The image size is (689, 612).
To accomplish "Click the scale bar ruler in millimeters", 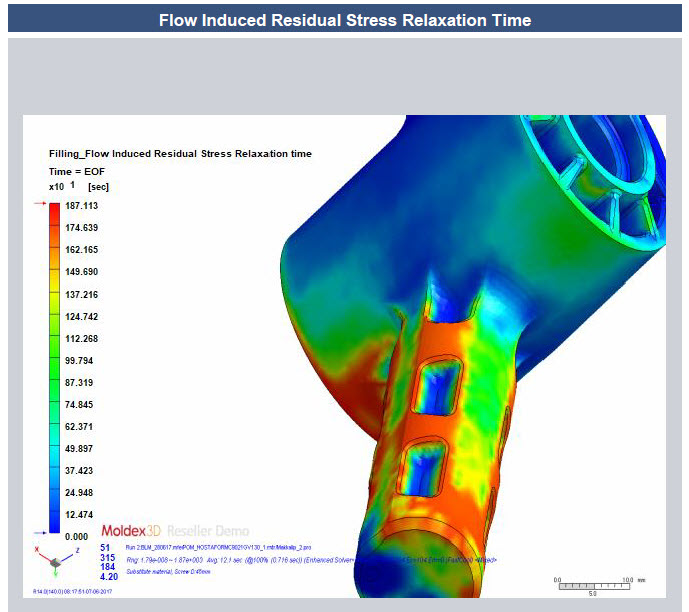I will pos(592,584).
